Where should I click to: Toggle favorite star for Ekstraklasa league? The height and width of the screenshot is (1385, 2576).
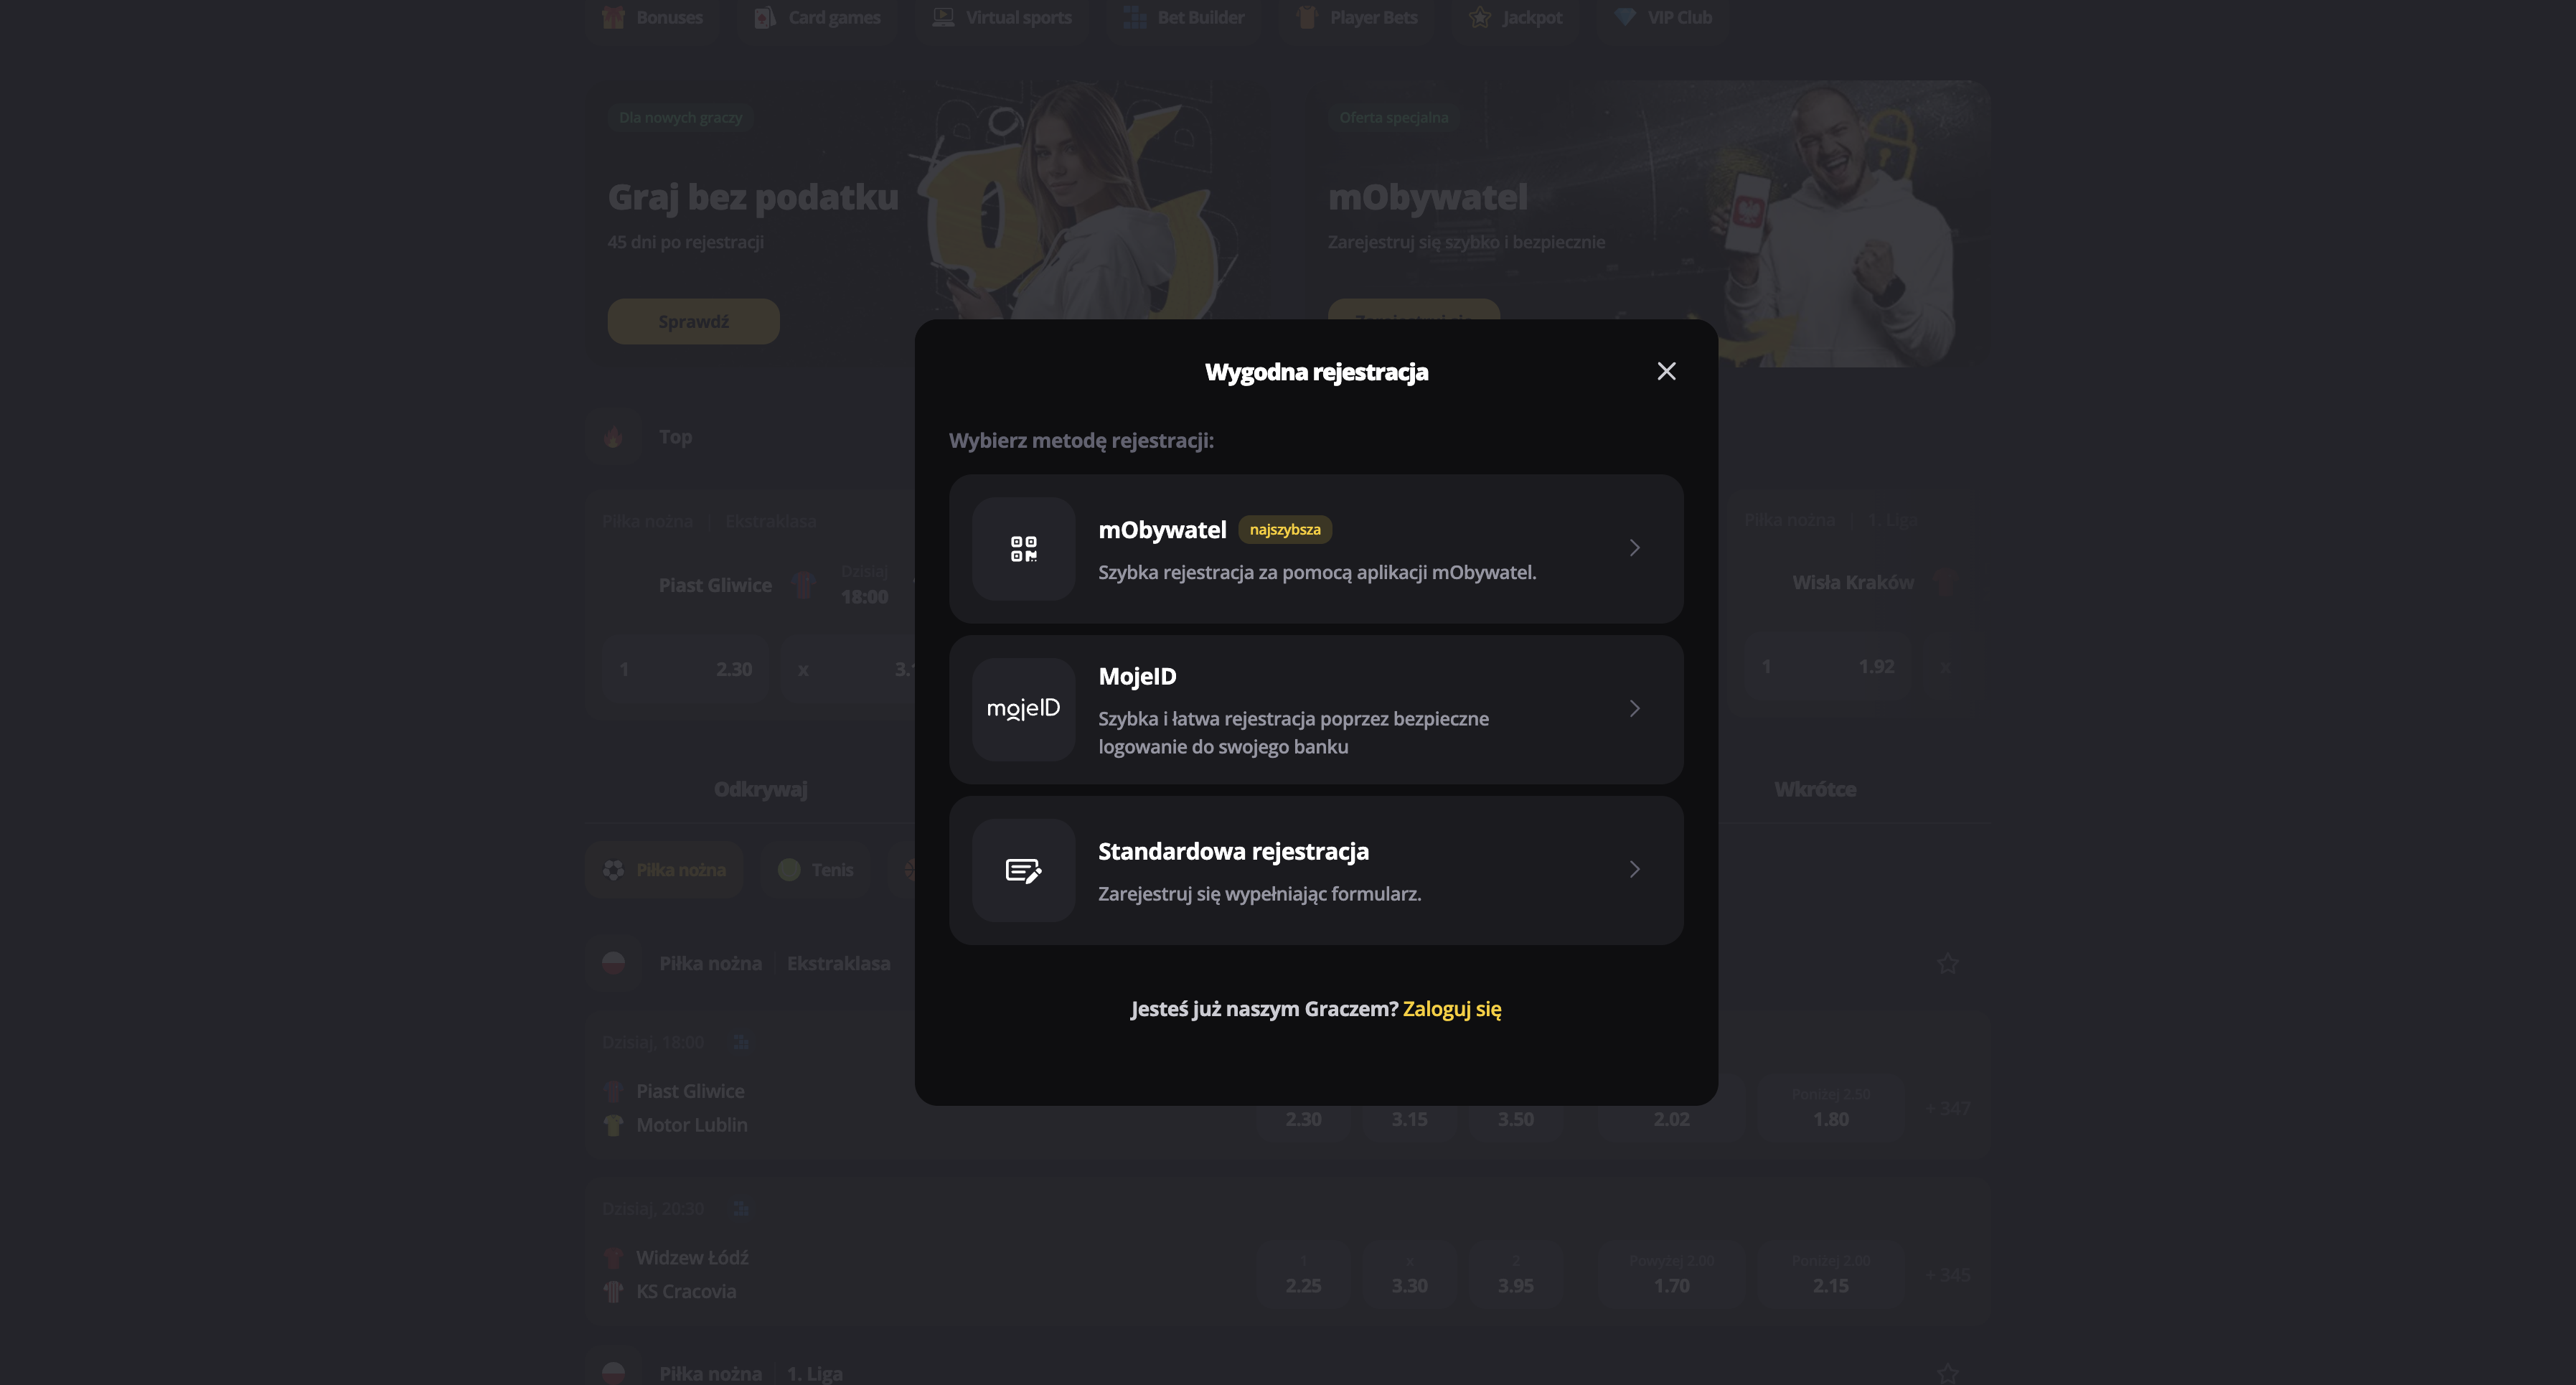pyautogui.click(x=1947, y=963)
